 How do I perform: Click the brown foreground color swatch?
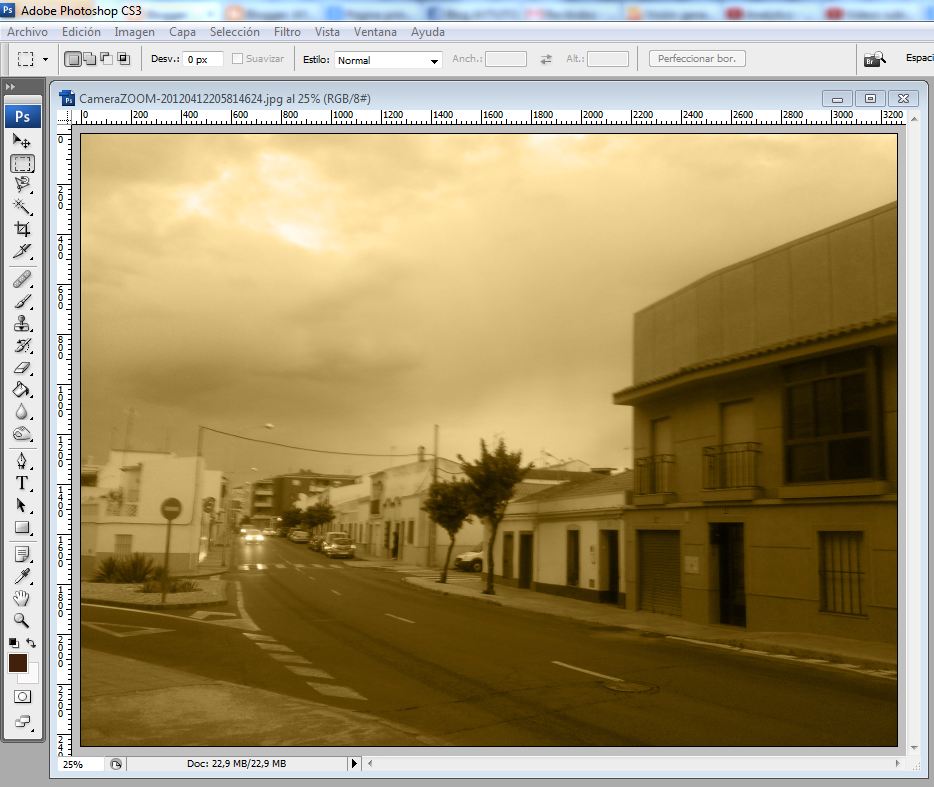click(17, 661)
